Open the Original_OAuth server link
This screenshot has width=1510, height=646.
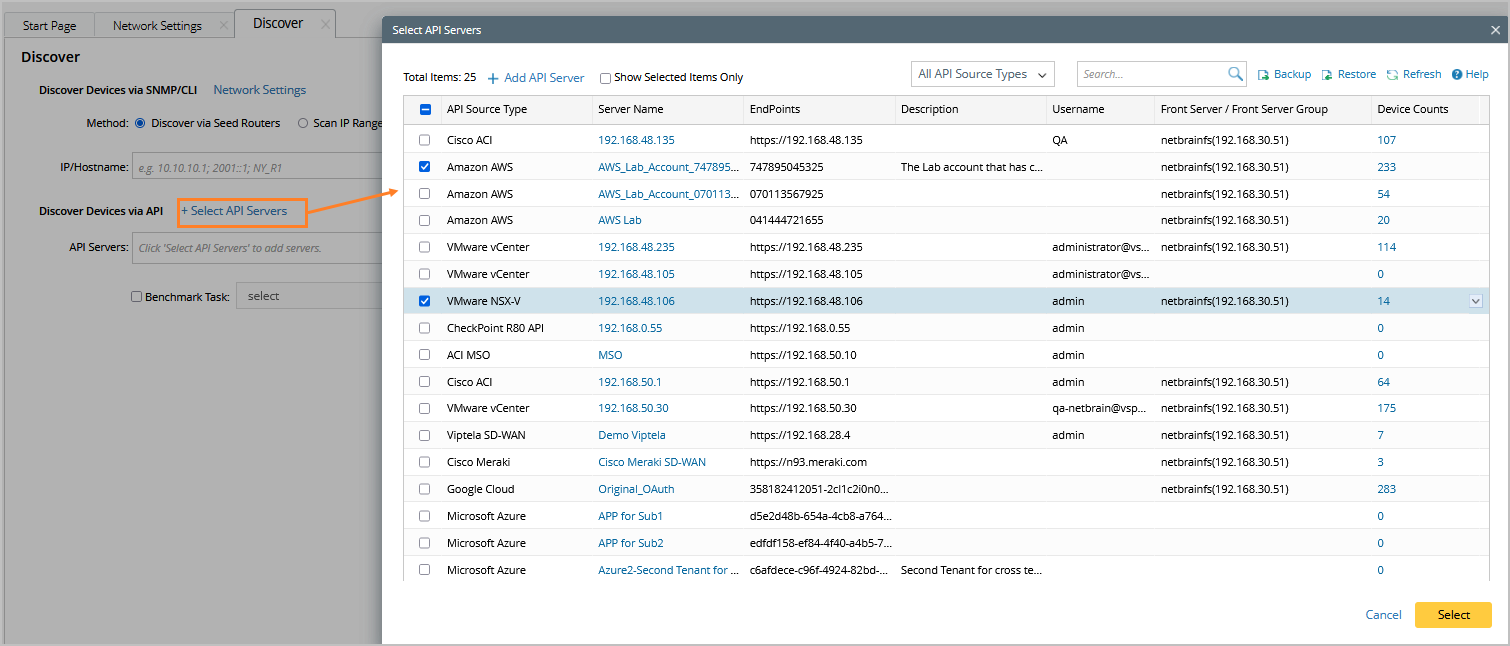(636, 489)
